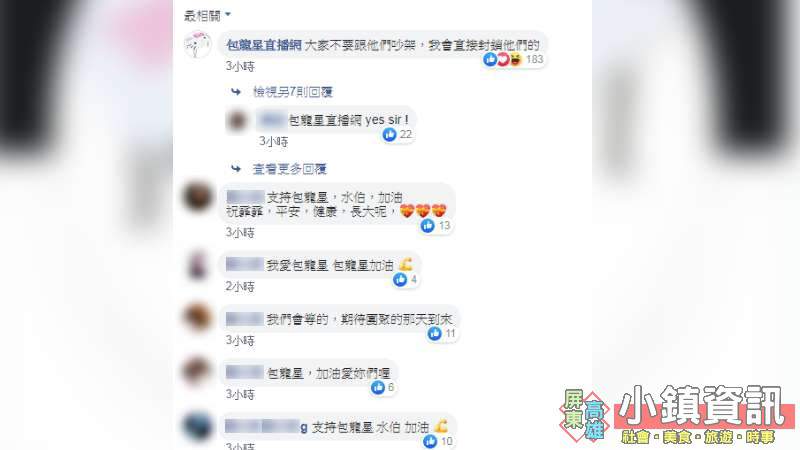The image size is (800, 450).
Task: Click like icon with 10 count
Action: (430, 441)
